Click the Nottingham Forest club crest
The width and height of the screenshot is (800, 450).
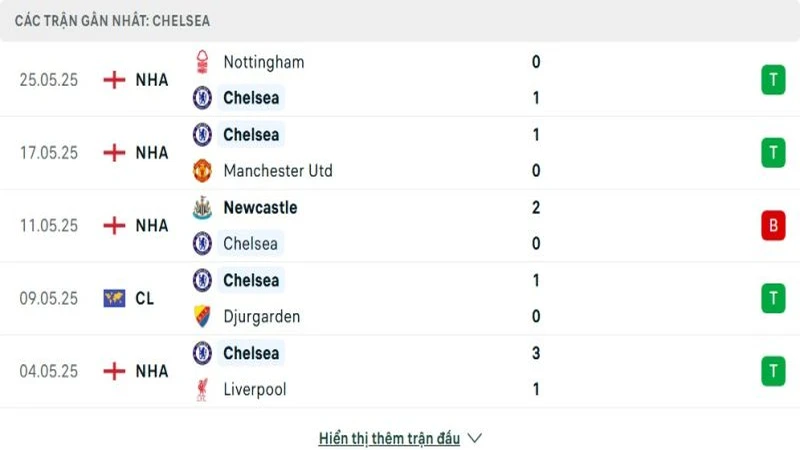(203, 61)
